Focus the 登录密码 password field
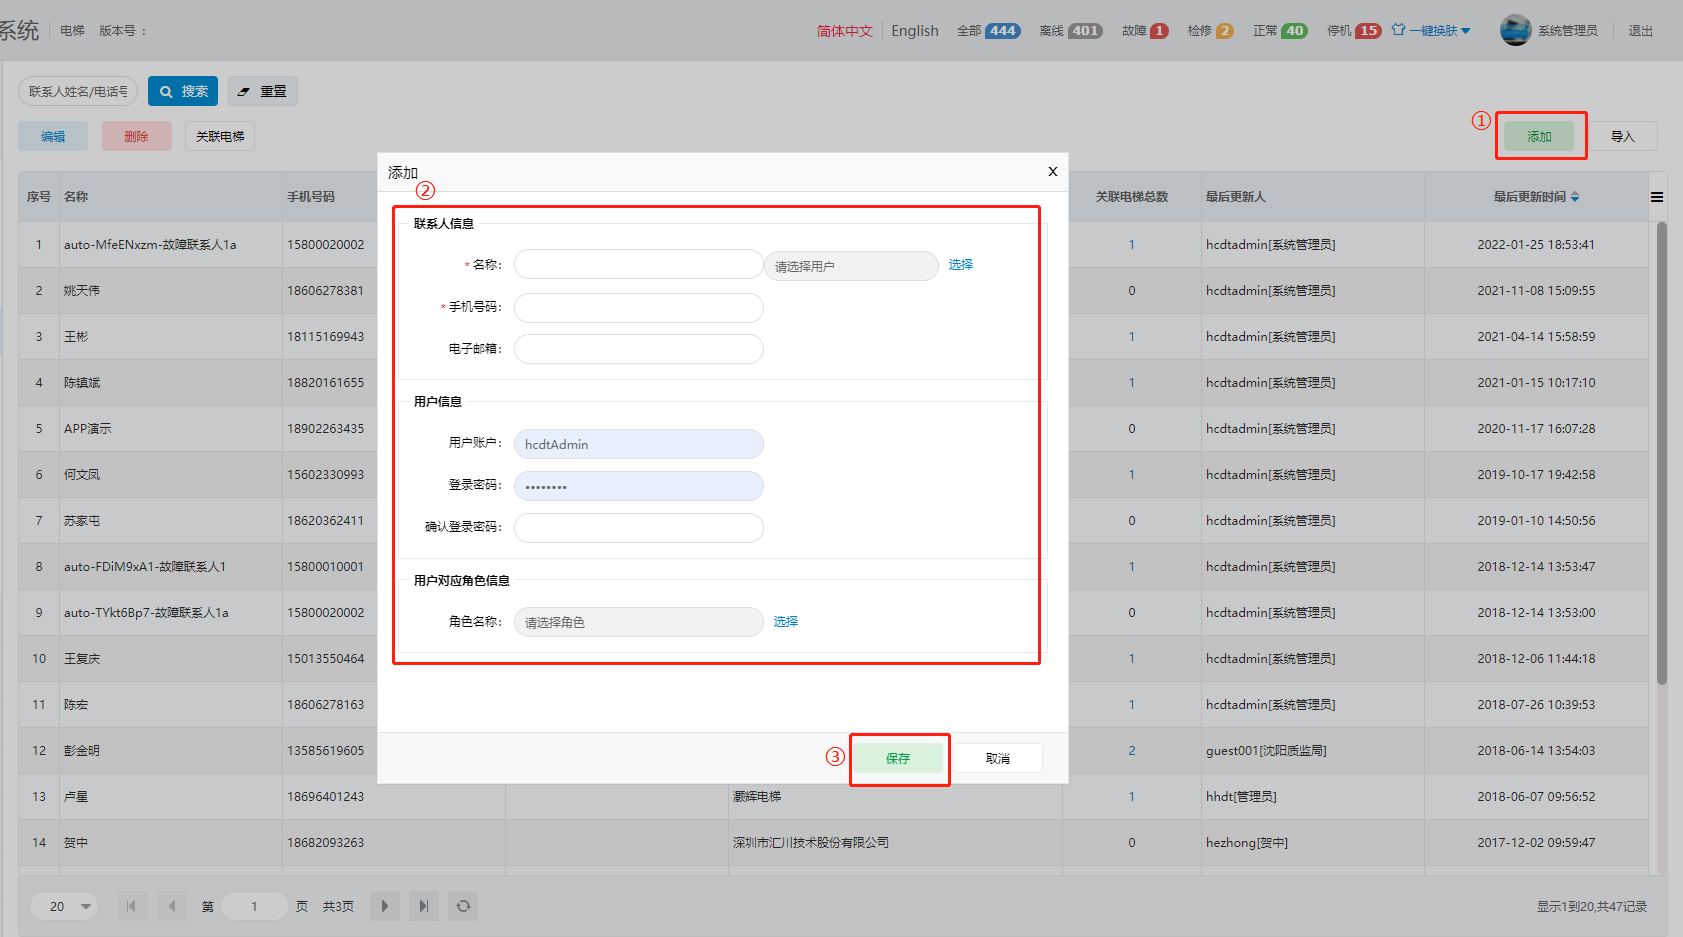 (x=639, y=486)
